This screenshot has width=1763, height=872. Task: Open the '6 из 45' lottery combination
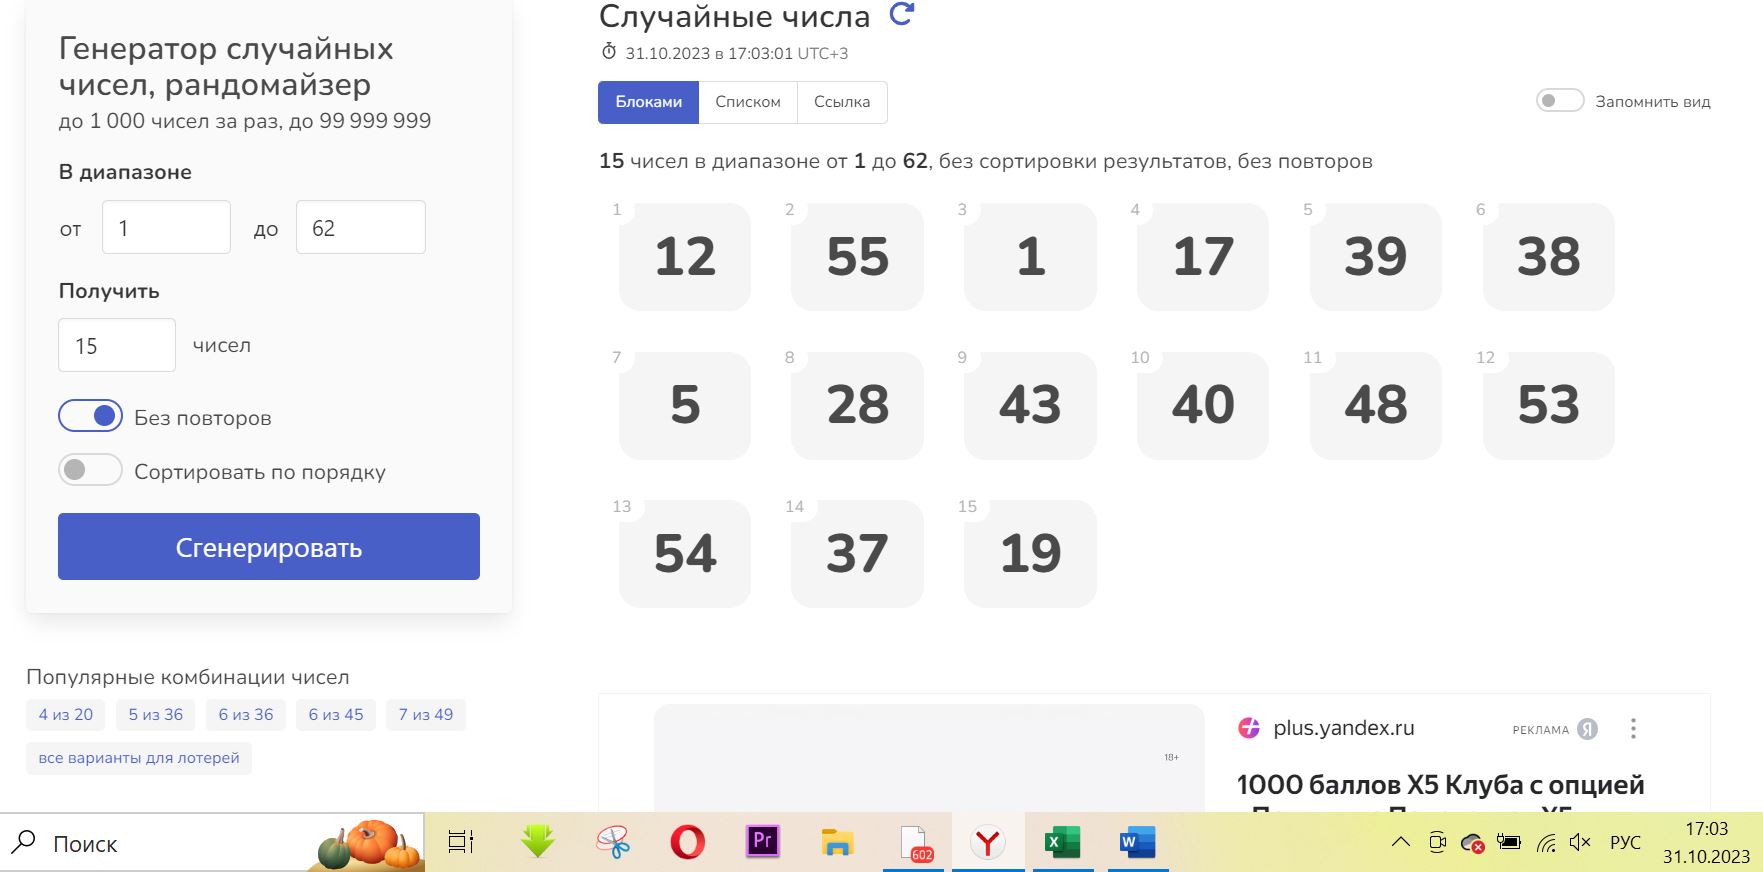(x=336, y=715)
